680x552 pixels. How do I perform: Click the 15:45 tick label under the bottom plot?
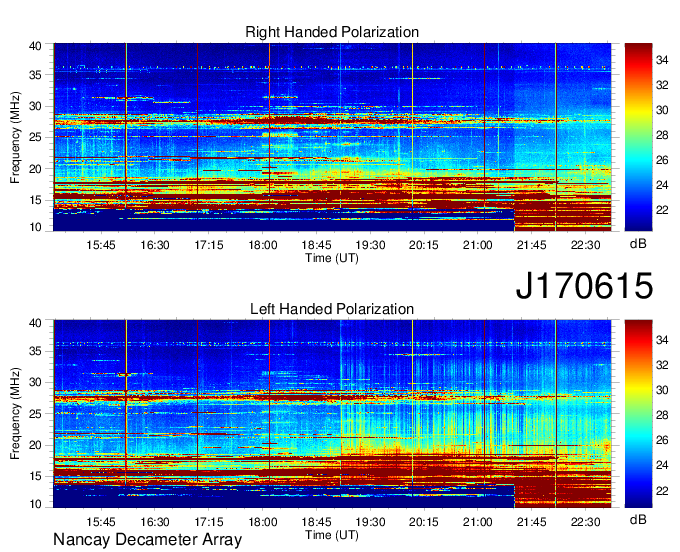pos(101,522)
